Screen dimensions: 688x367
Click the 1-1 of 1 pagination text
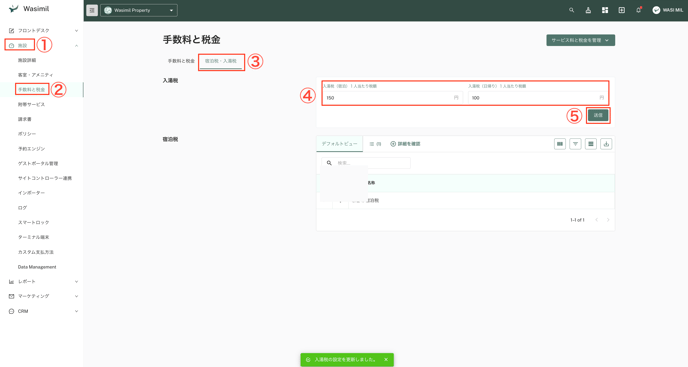[x=577, y=220]
